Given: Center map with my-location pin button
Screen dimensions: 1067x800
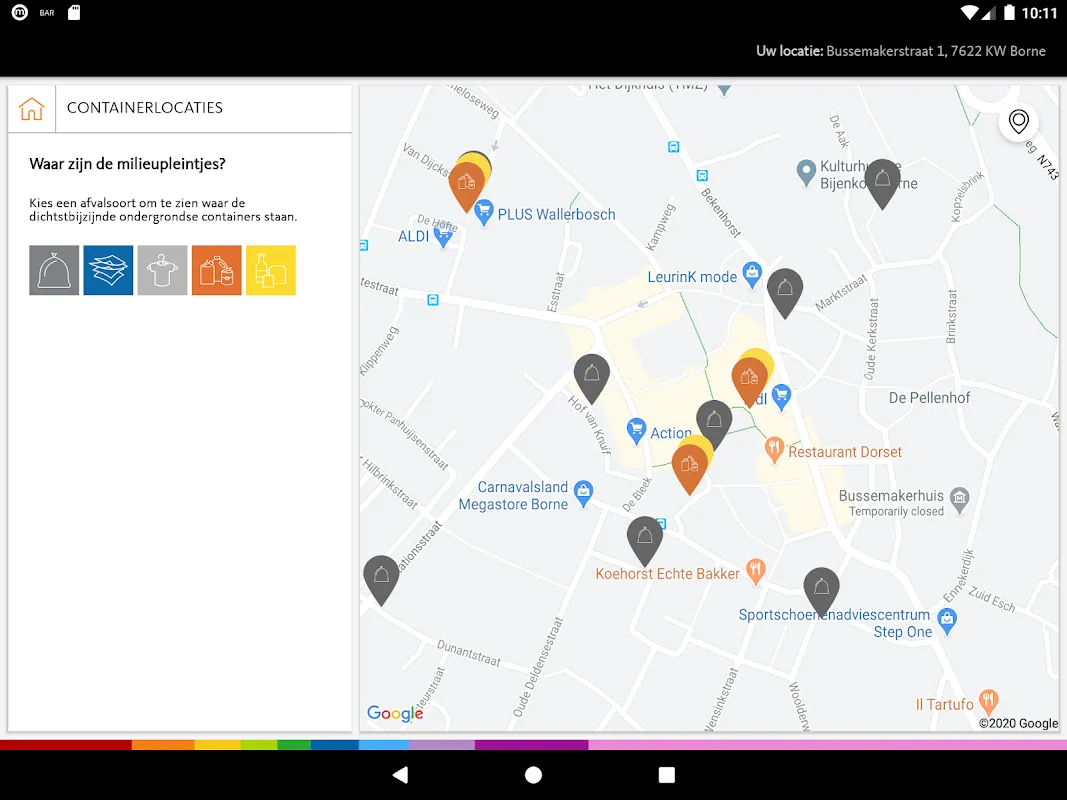Looking at the screenshot, I should (x=1019, y=122).
